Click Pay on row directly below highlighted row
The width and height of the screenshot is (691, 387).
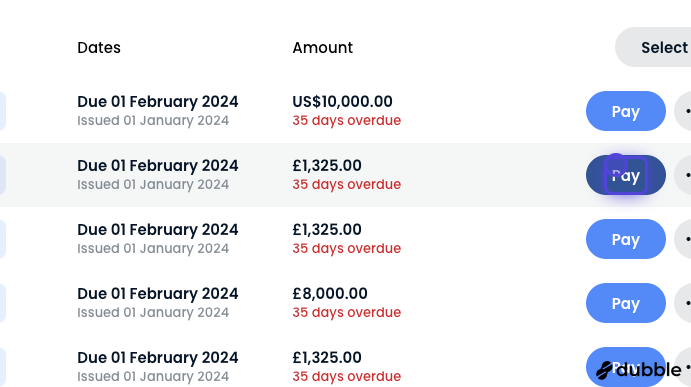pyautogui.click(x=625, y=239)
